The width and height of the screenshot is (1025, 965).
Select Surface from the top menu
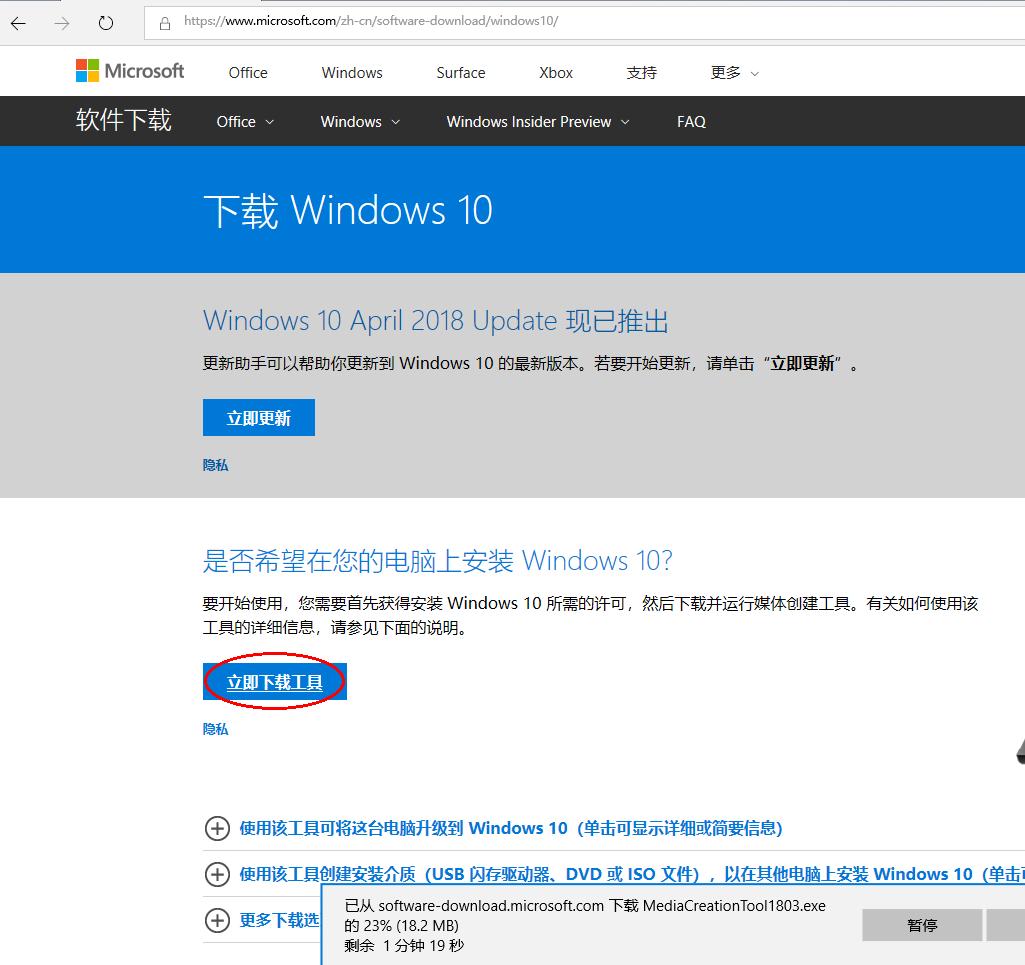(460, 72)
